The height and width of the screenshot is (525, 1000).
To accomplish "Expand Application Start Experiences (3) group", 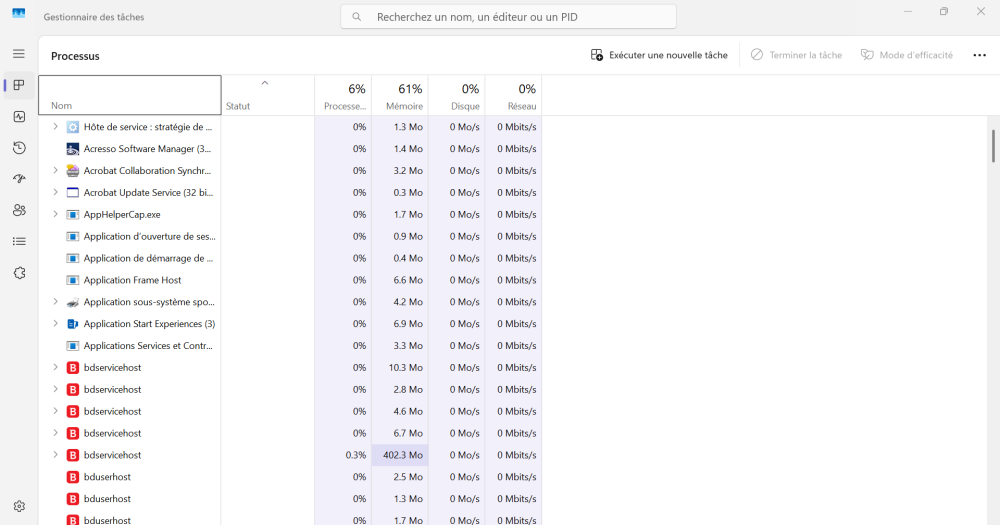I will (x=55, y=324).
